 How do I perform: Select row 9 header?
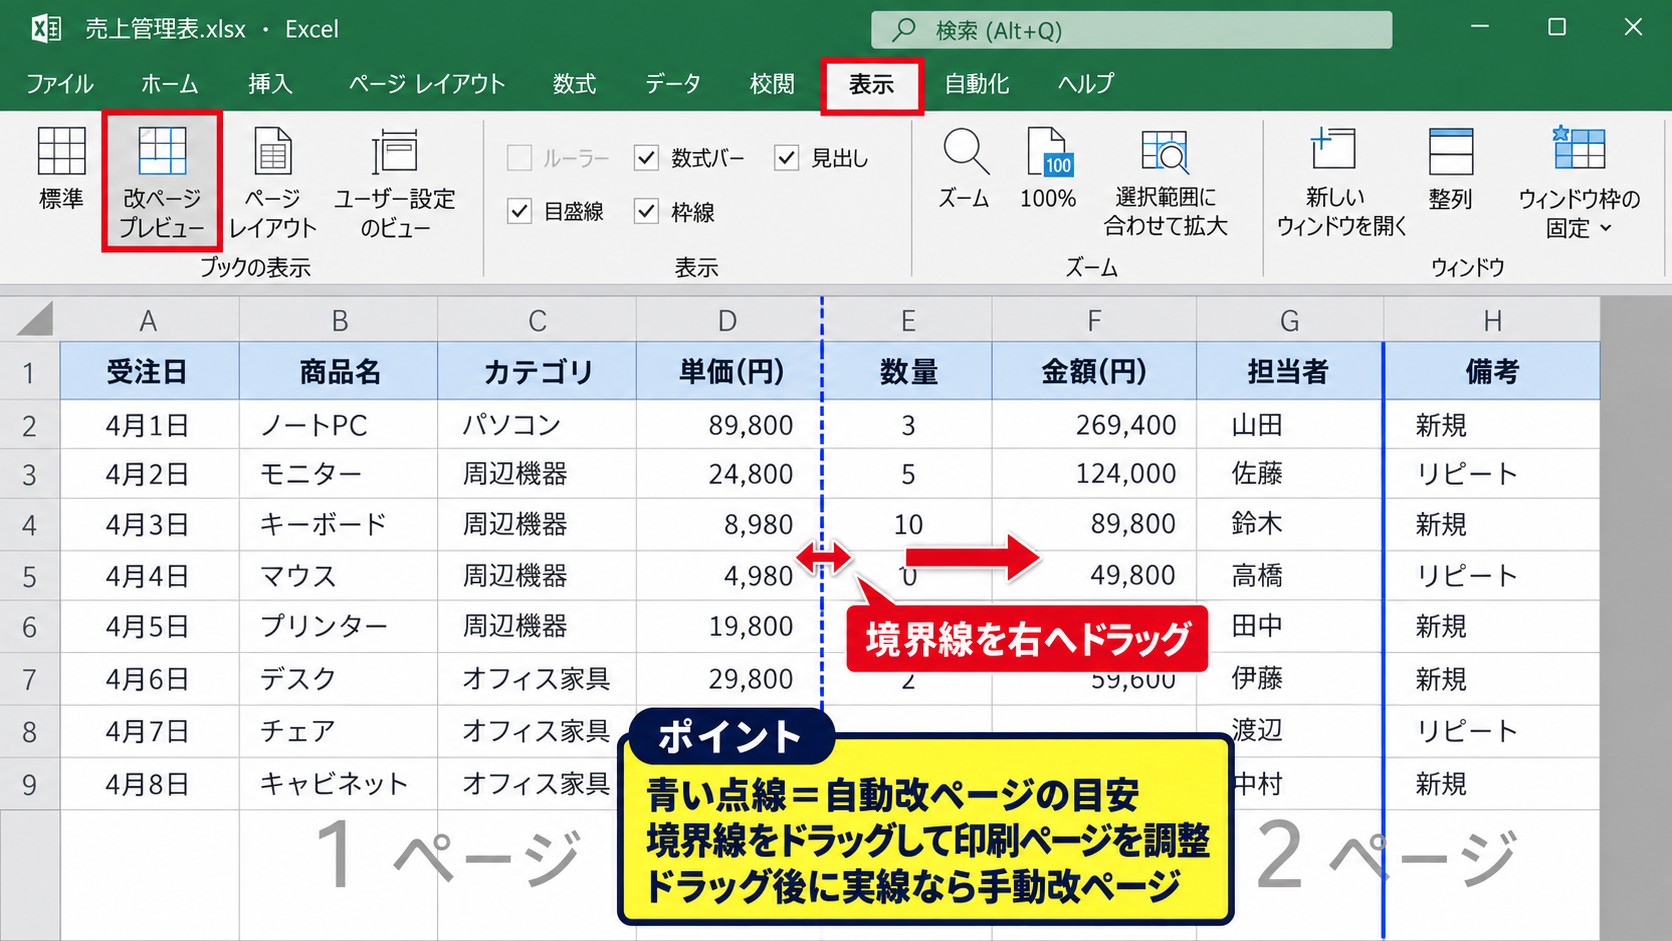point(30,784)
